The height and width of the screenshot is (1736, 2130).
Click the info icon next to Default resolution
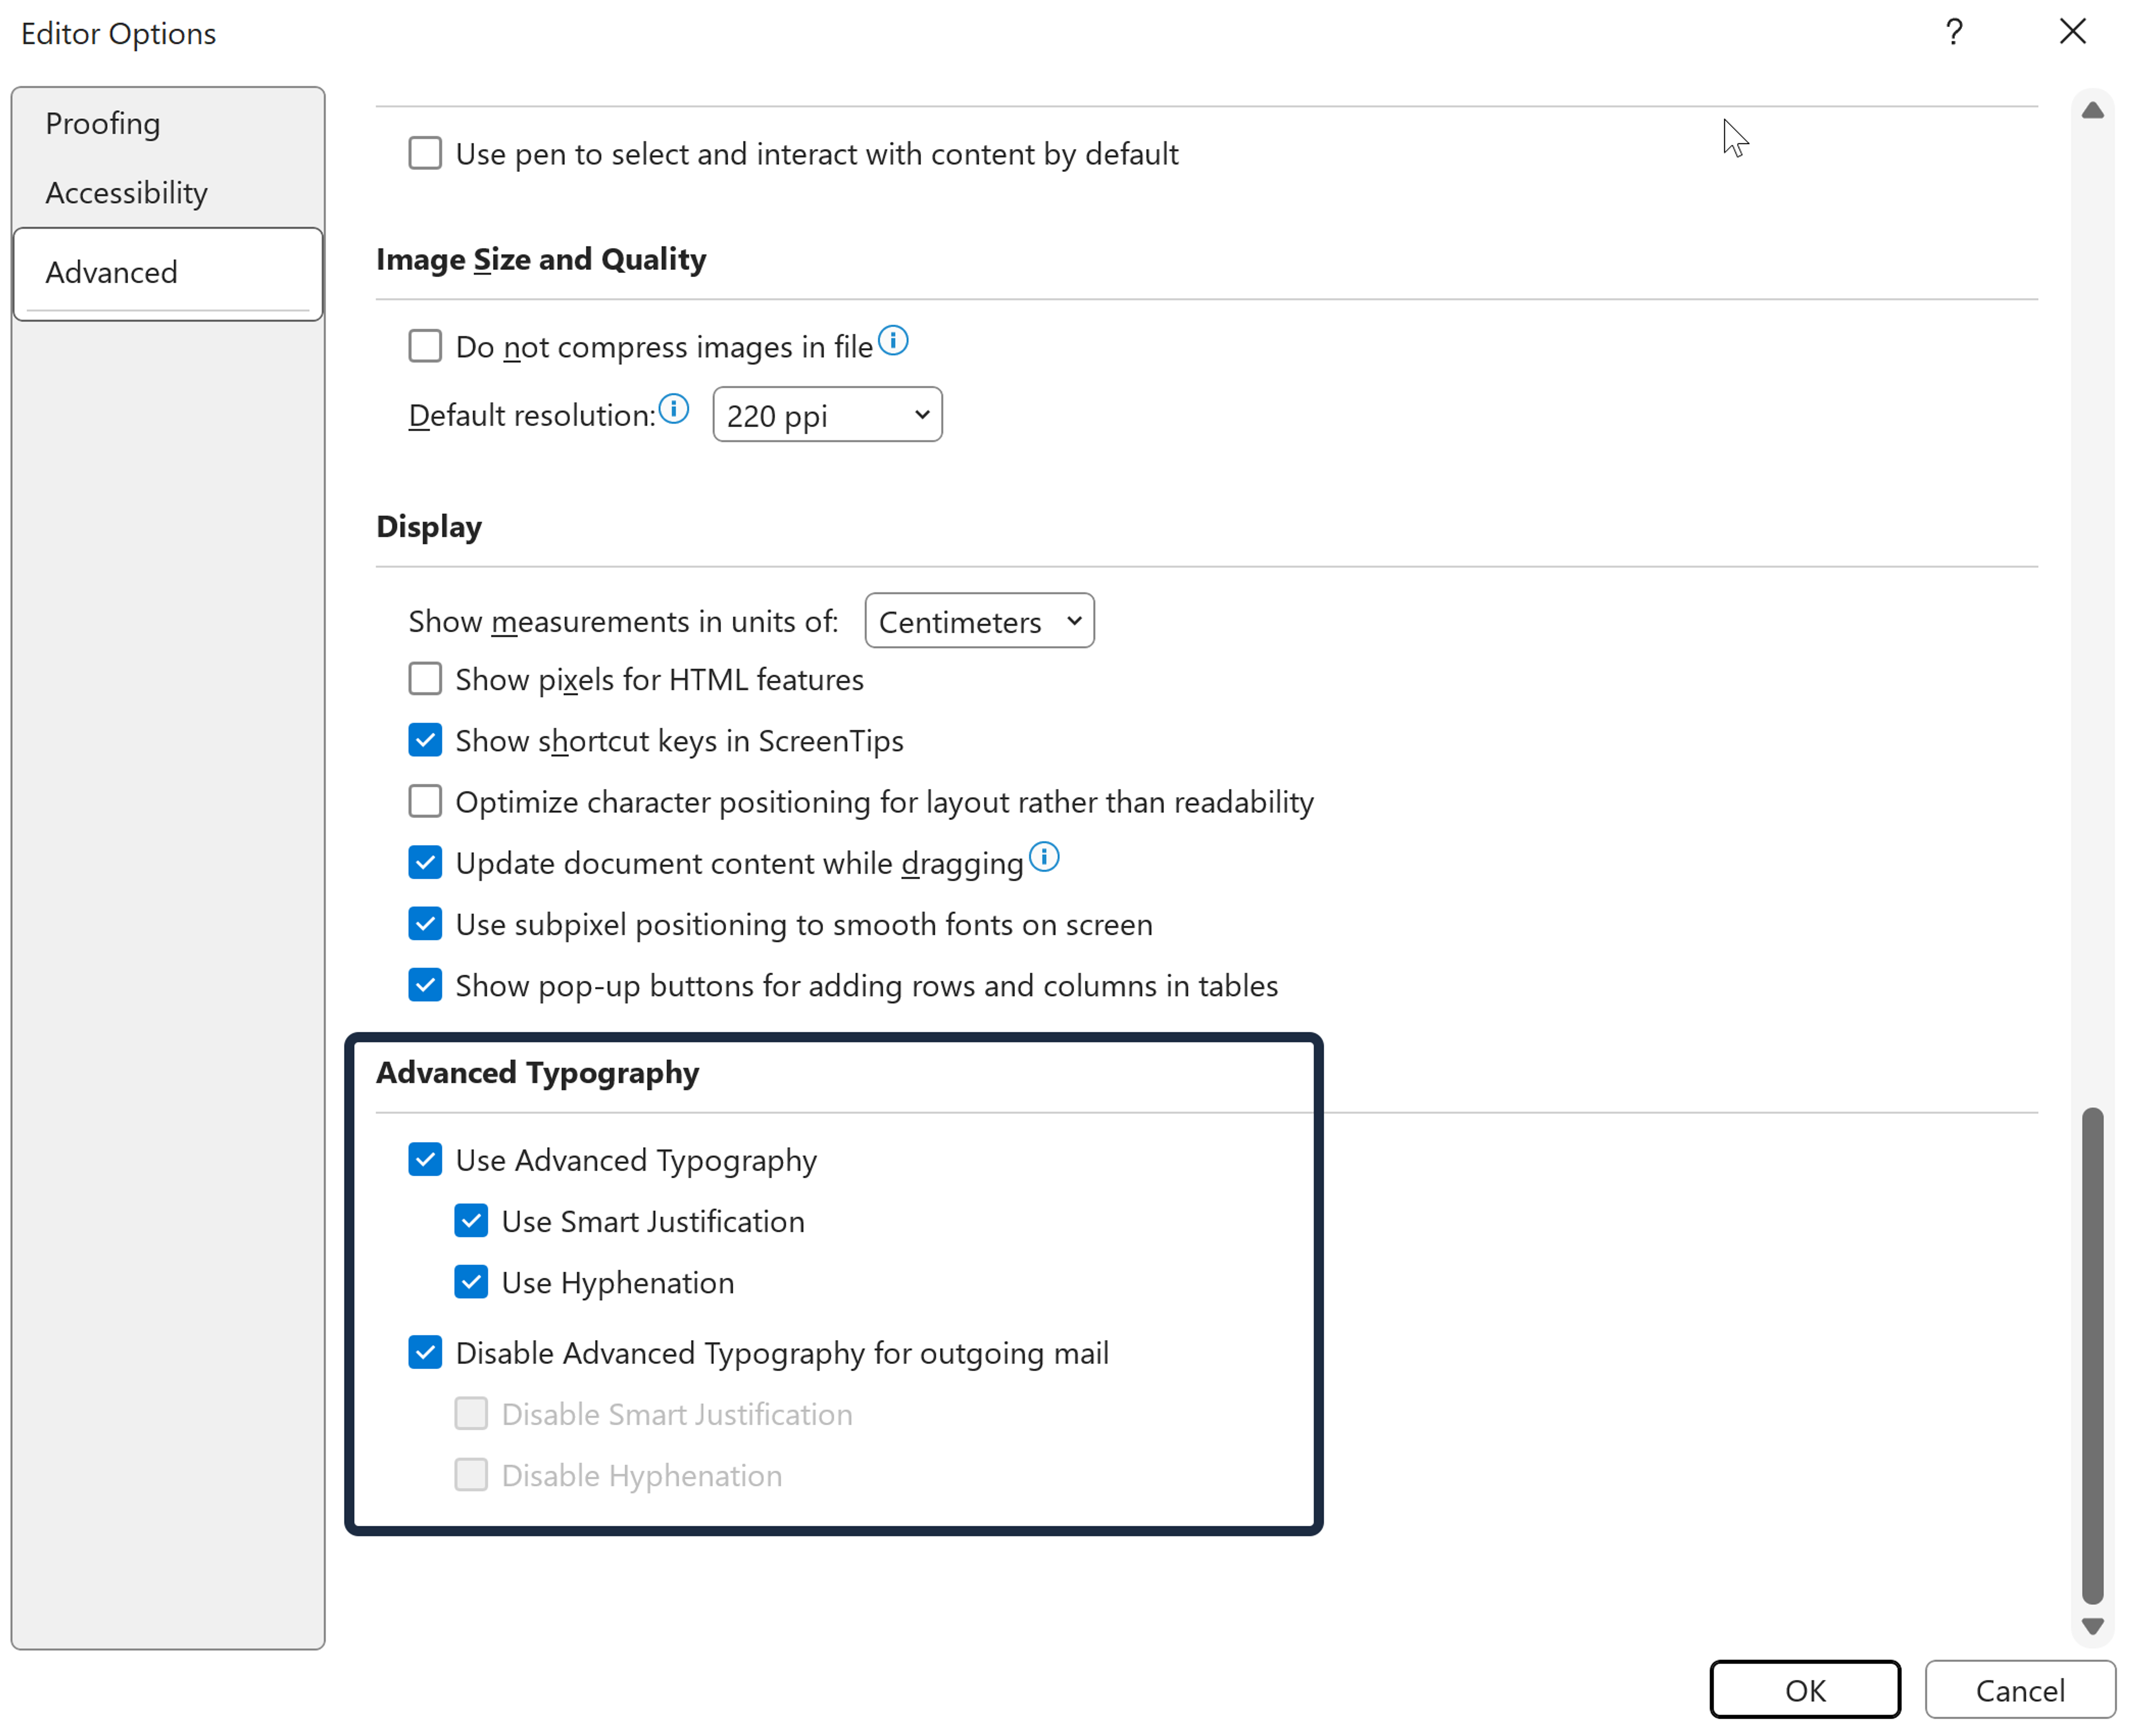[x=674, y=409]
